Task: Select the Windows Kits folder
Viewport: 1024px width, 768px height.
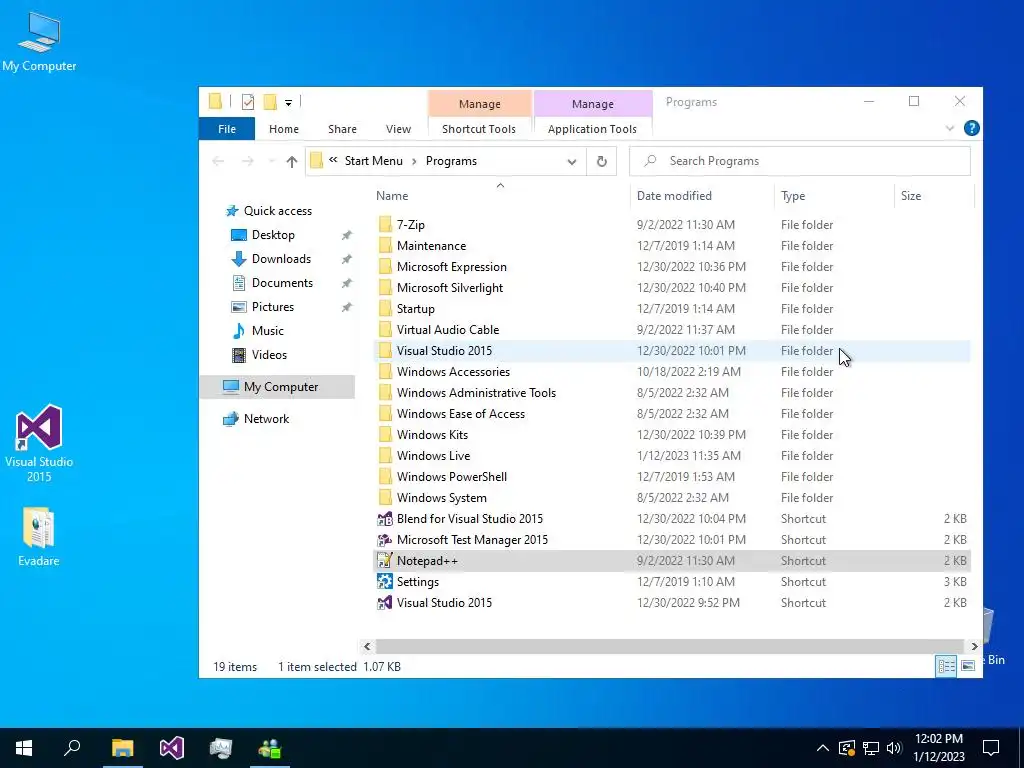Action: coord(671,435)
